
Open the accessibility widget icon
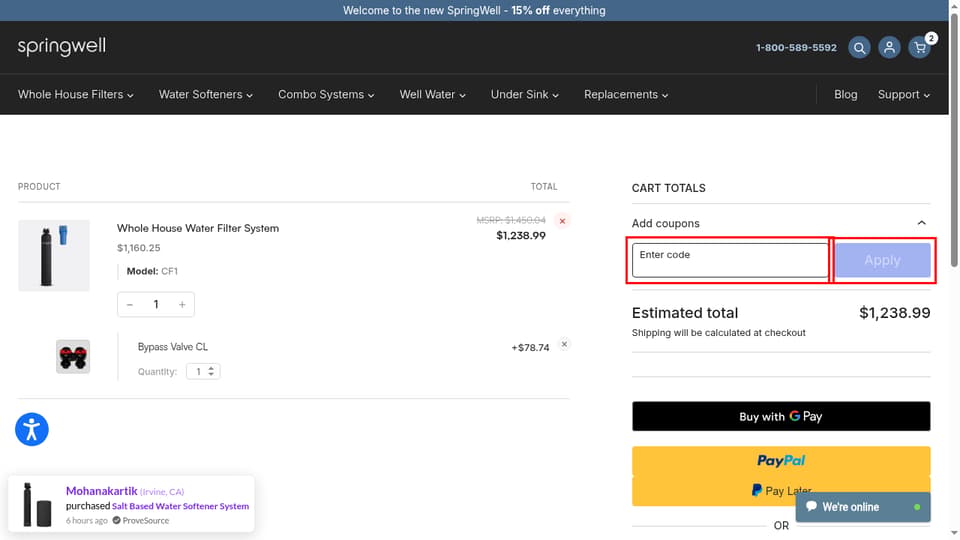click(32, 429)
